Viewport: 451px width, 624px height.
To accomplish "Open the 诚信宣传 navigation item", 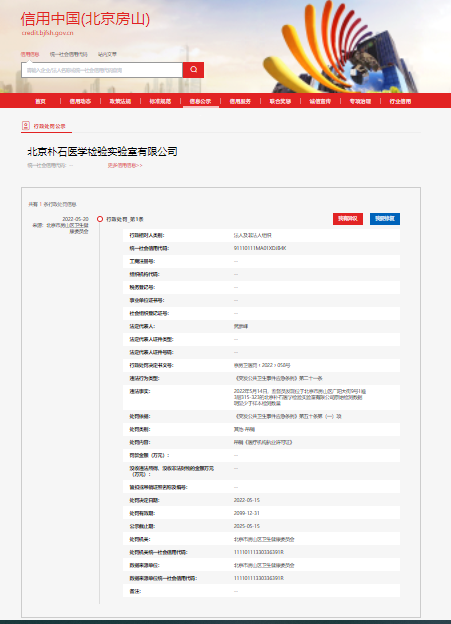I will point(320,101).
